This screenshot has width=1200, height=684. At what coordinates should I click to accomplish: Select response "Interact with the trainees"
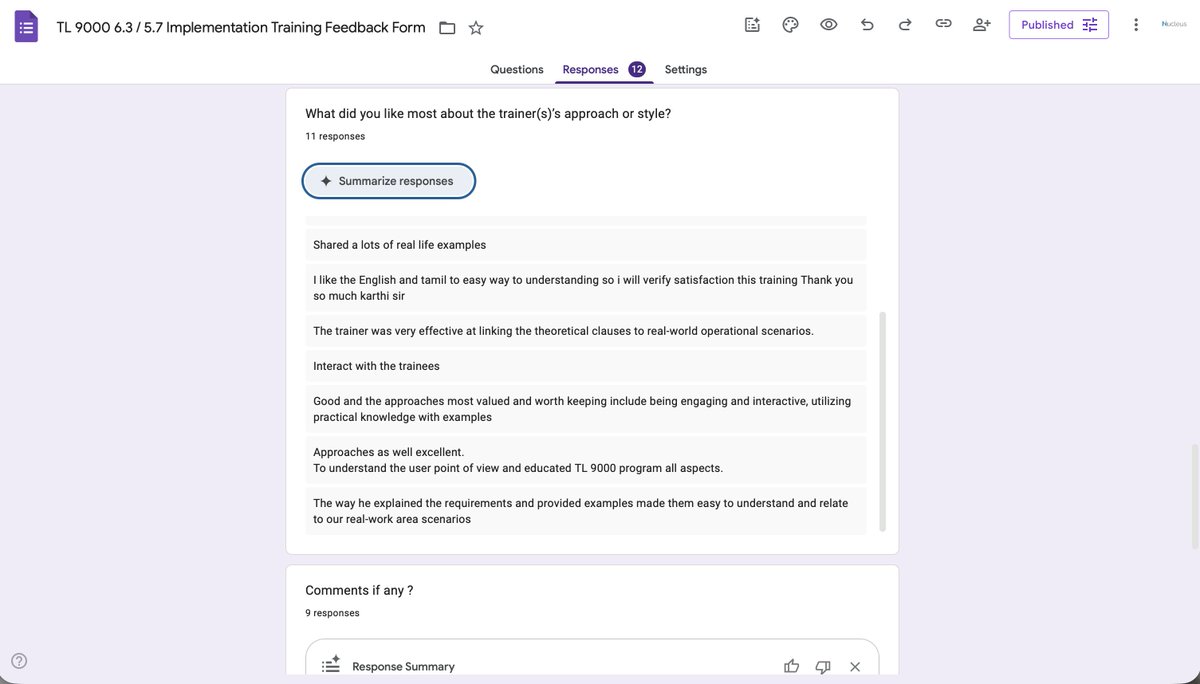click(x=586, y=366)
